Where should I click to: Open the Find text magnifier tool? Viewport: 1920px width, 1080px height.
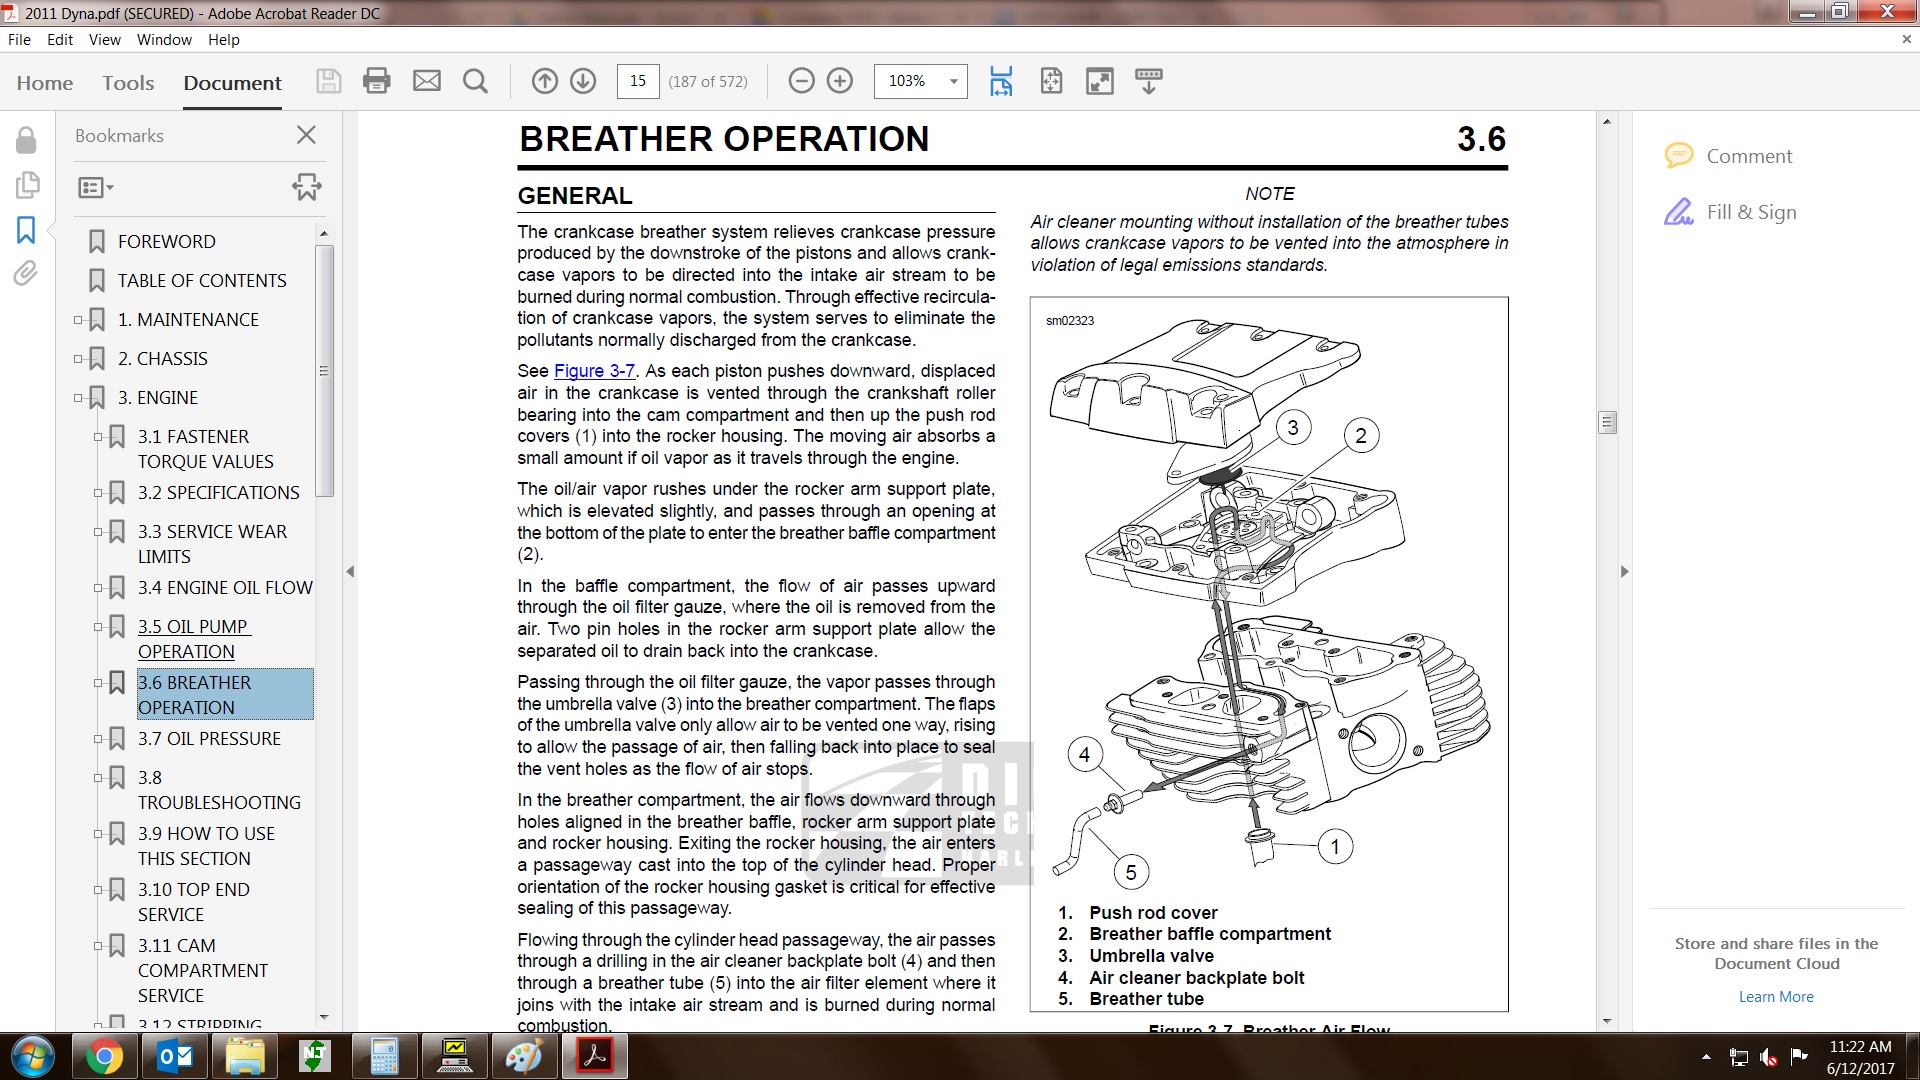(476, 81)
